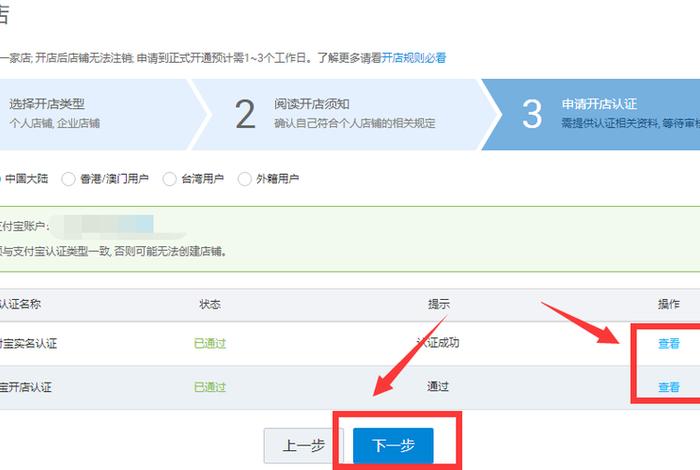Click the 提示 column header
Image resolution: width=700 pixels, height=470 pixels.
[x=438, y=304]
